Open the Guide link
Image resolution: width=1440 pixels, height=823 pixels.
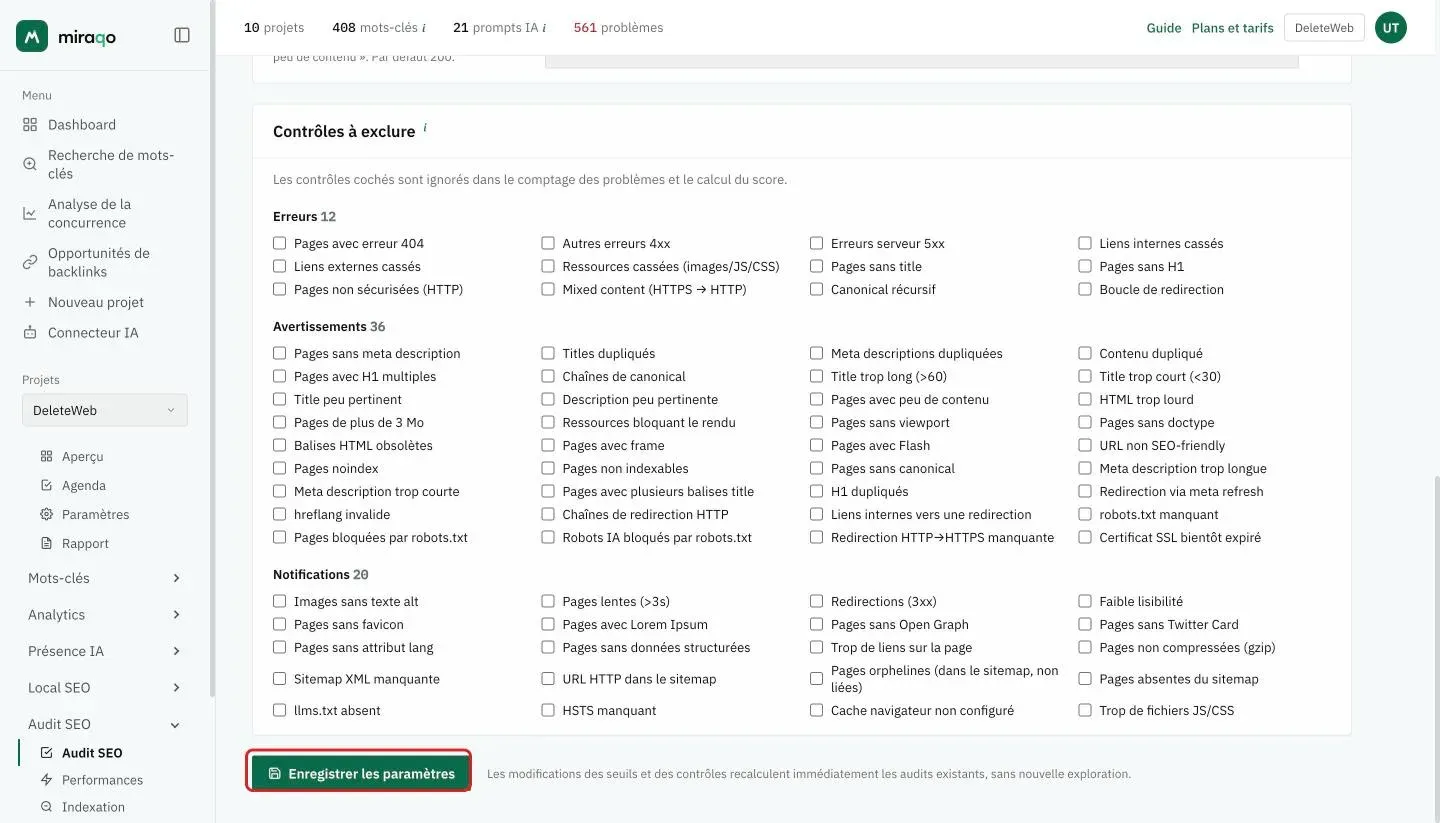(x=1164, y=28)
